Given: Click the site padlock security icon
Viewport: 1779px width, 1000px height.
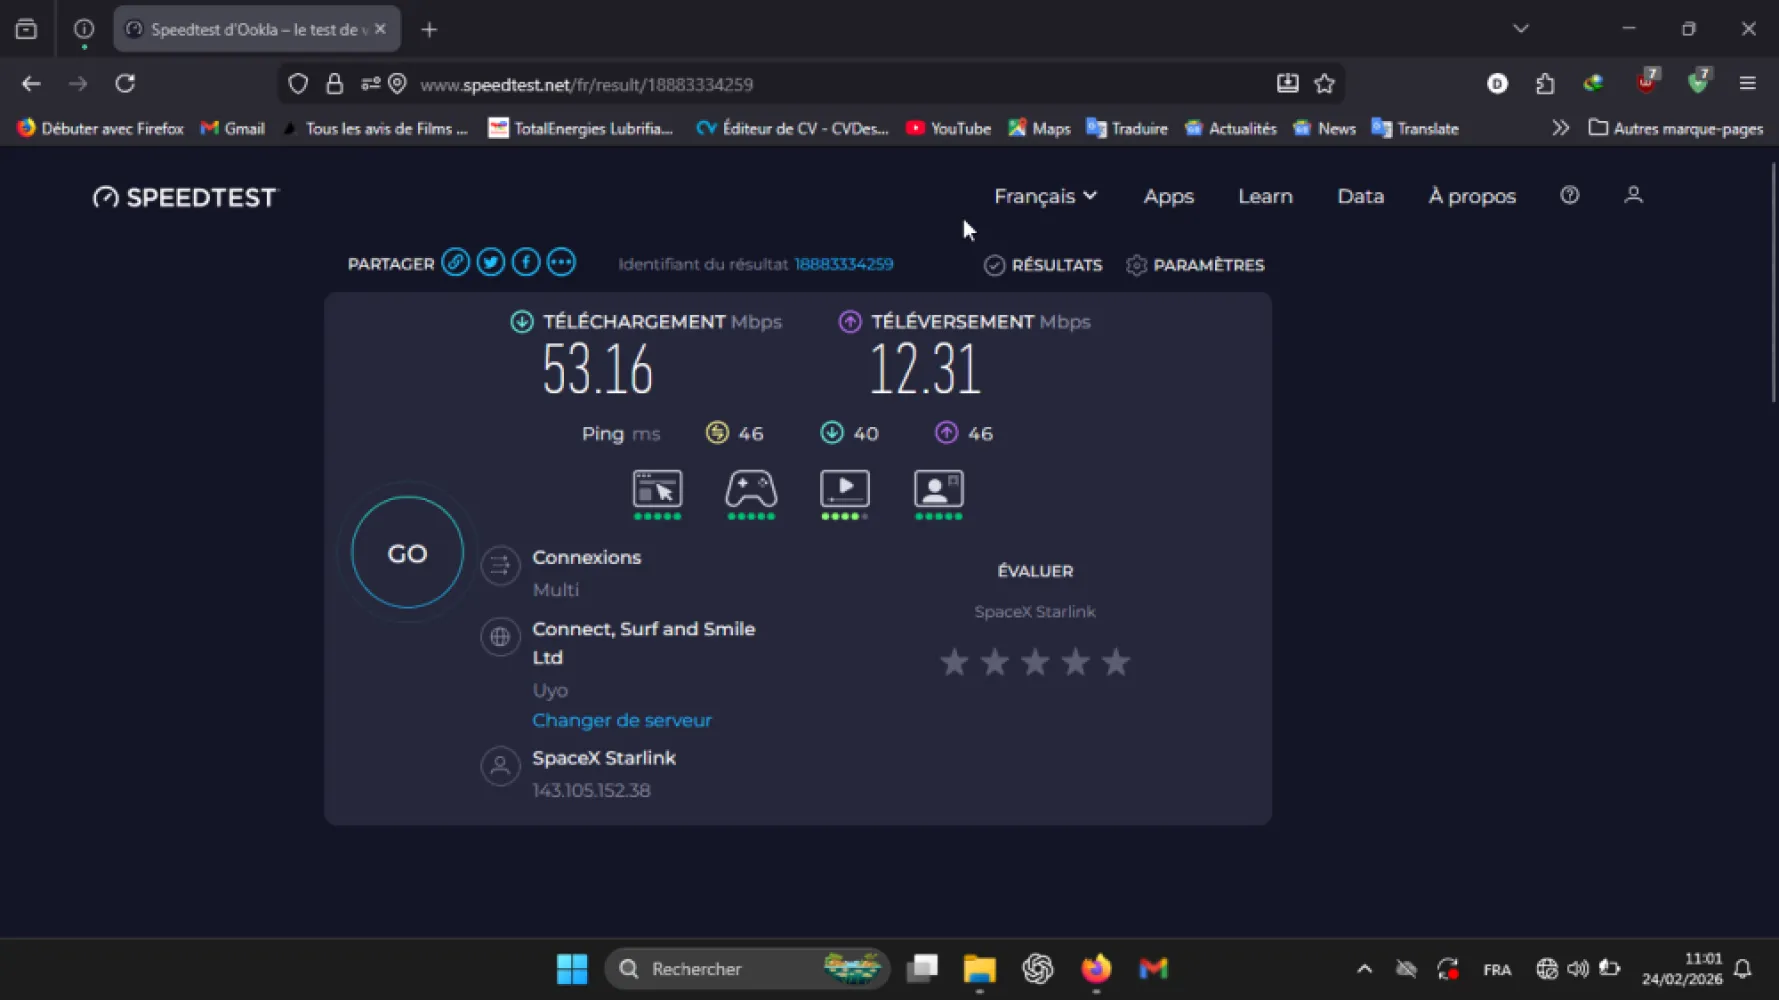Looking at the screenshot, I should pos(335,84).
